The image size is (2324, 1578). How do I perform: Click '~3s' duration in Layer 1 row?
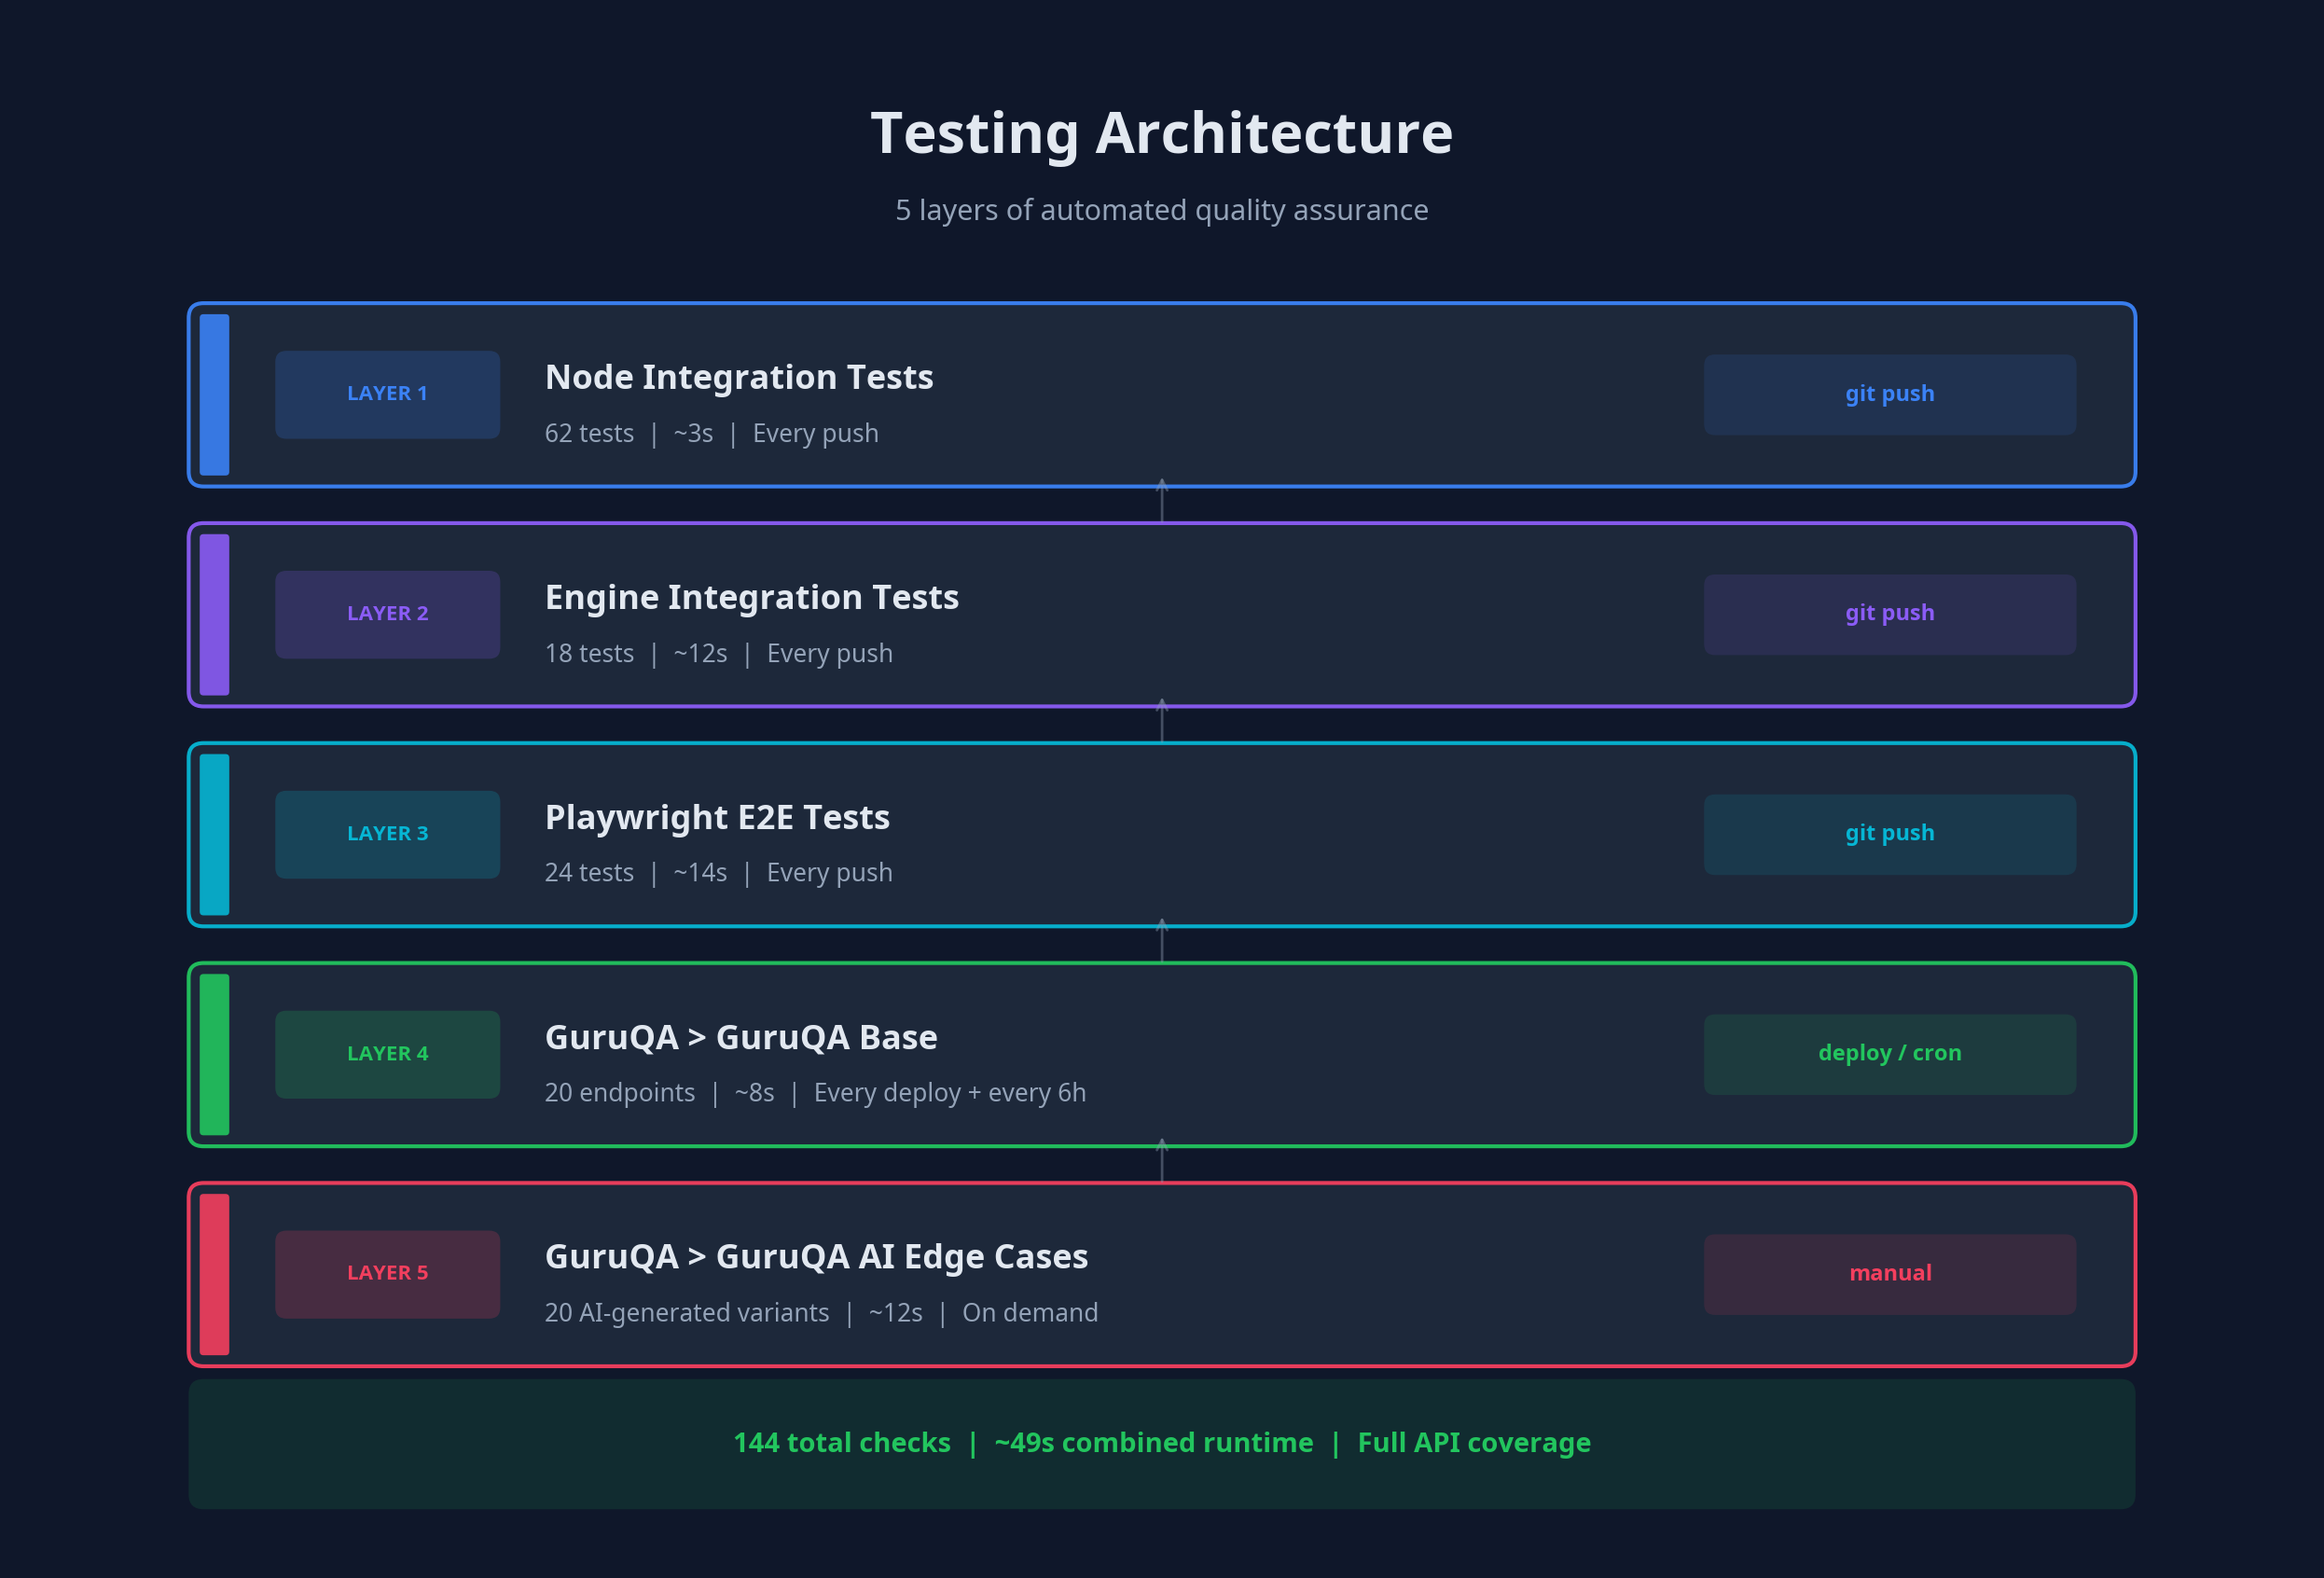pyautogui.click(x=693, y=433)
